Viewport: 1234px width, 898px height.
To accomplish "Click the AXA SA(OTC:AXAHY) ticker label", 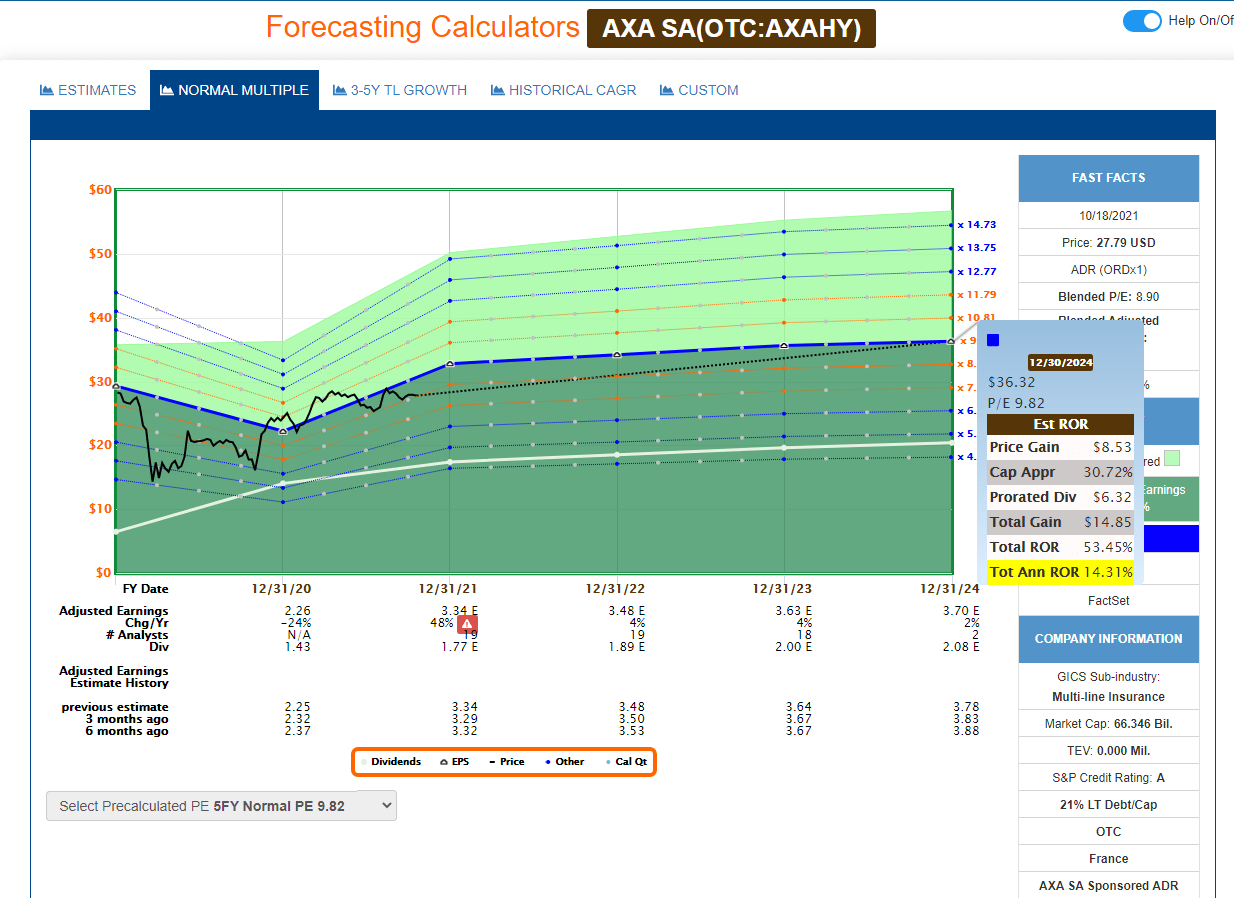I will (731, 29).
